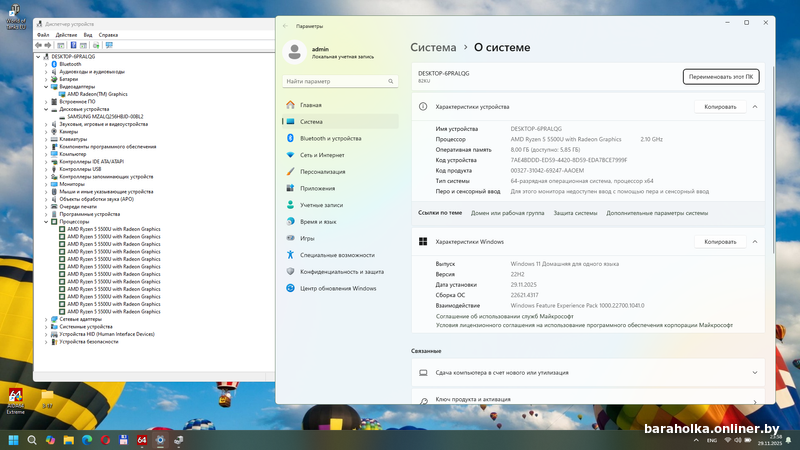
Task: Click the back arrow in Параметры window
Action: pyautogui.click(x=286, y=26)
